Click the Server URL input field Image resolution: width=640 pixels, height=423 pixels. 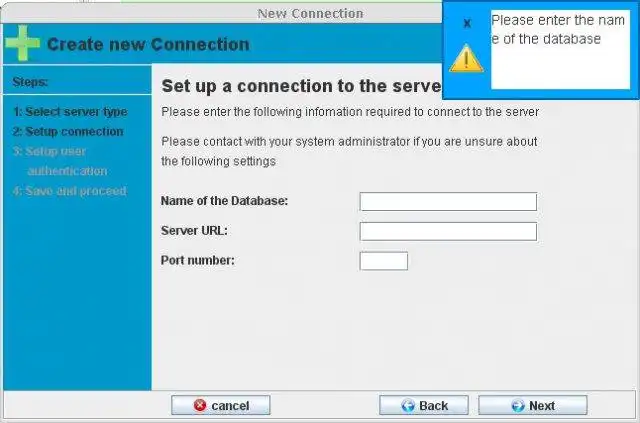point(448,232)
